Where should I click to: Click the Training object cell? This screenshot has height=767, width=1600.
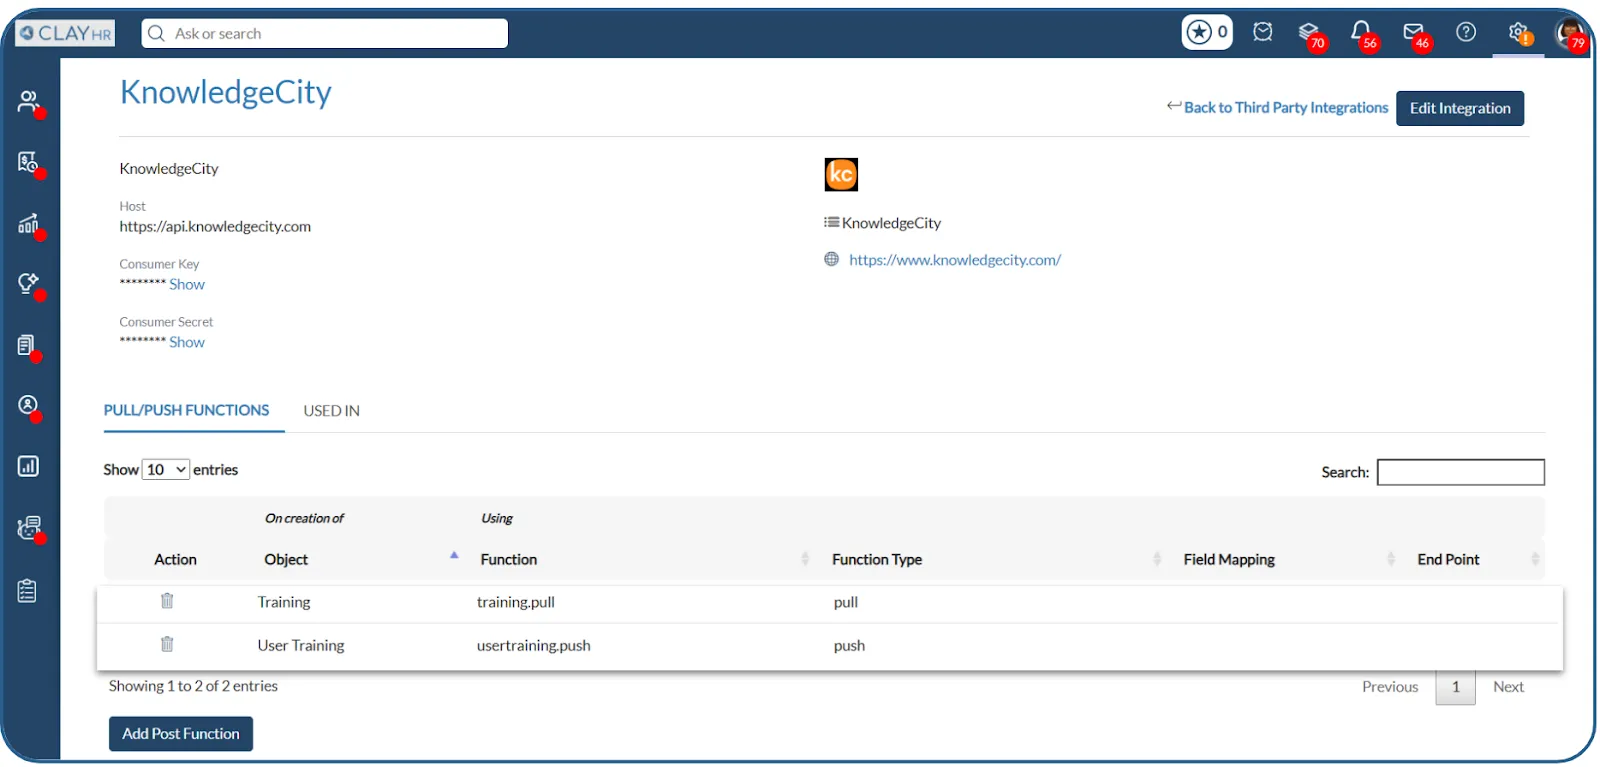pyautogui.click(x=283, y=602)
